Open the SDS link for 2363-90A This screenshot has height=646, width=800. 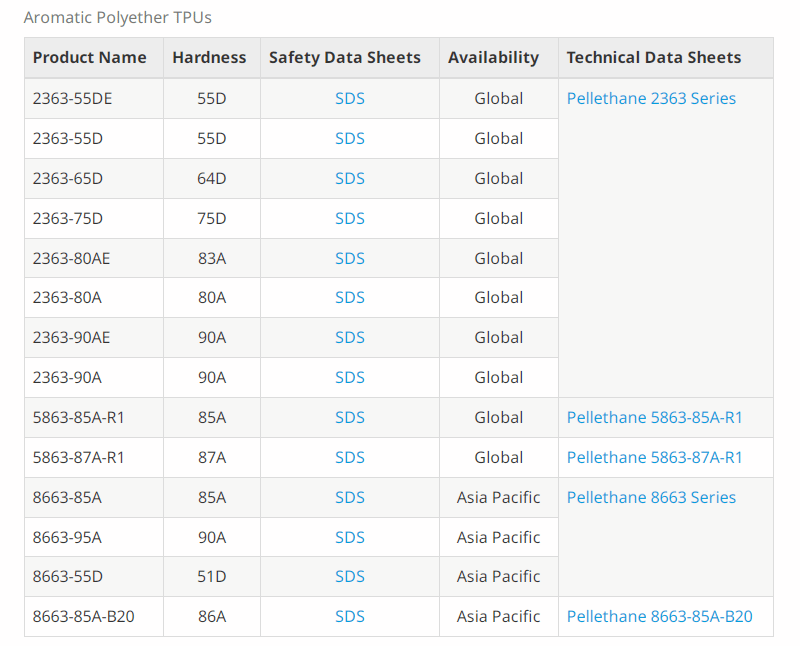[x=349, y=378]
